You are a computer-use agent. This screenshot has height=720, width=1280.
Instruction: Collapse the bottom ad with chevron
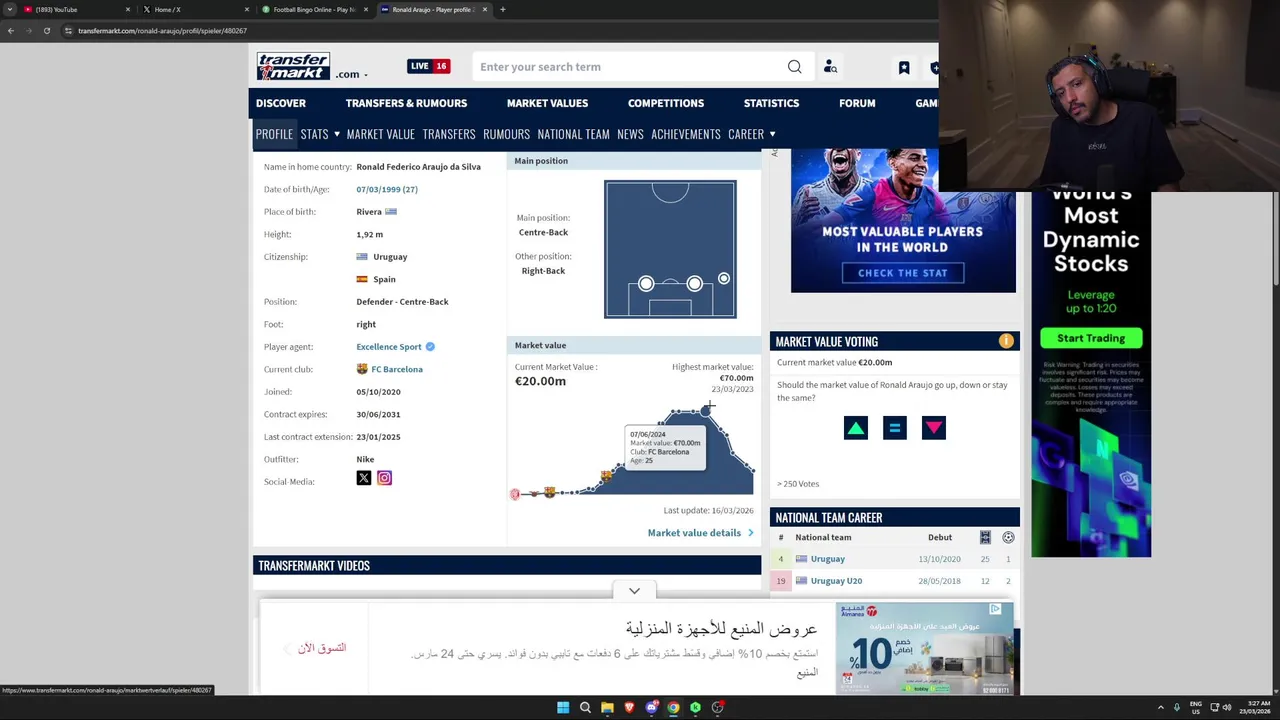(x=634, y=591)
